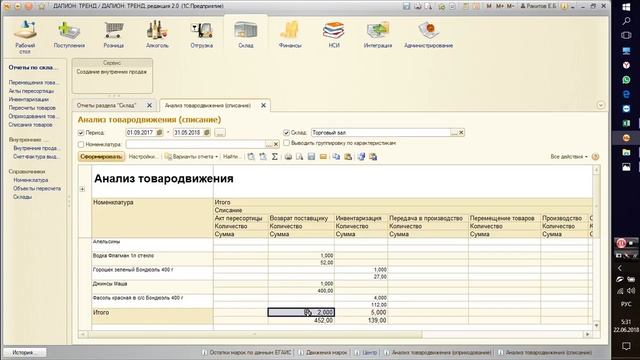
Task: Open the Рабочий стол section
Action: pos(25,37)
